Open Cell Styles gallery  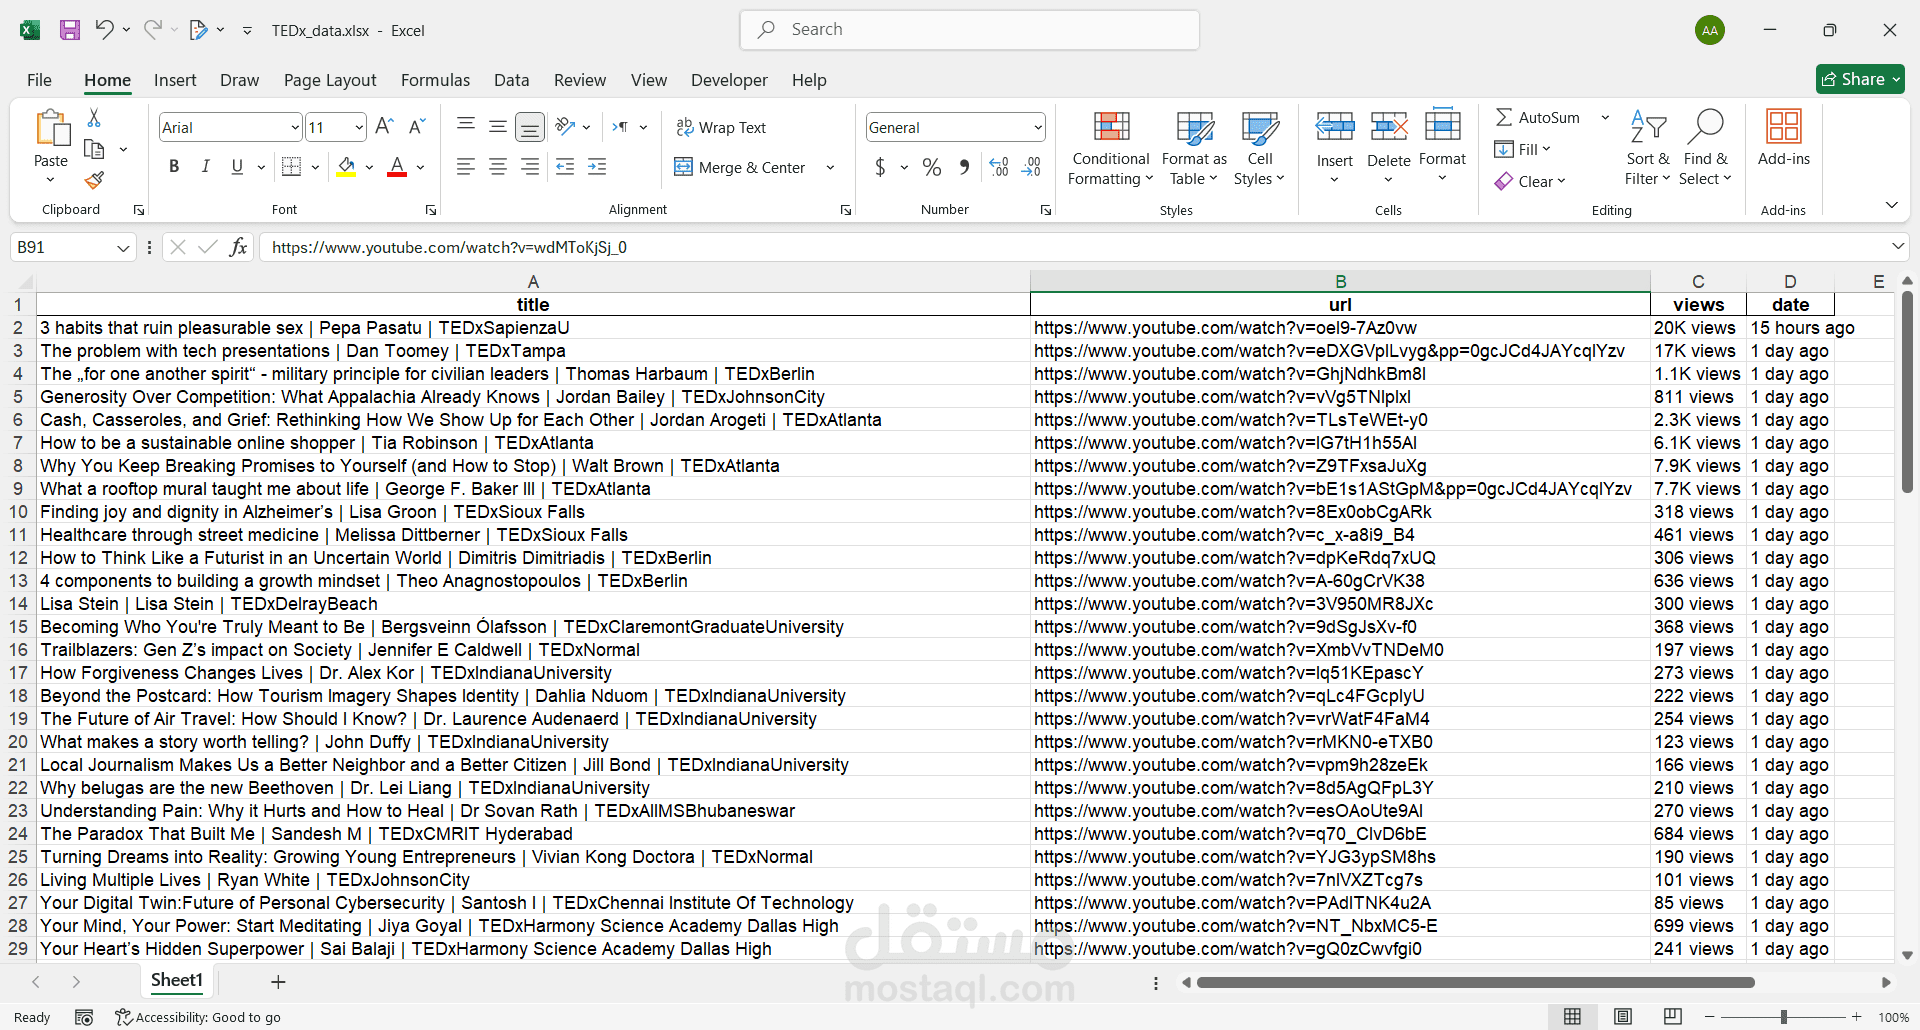pyautogui.click(x=1260, y=148)
